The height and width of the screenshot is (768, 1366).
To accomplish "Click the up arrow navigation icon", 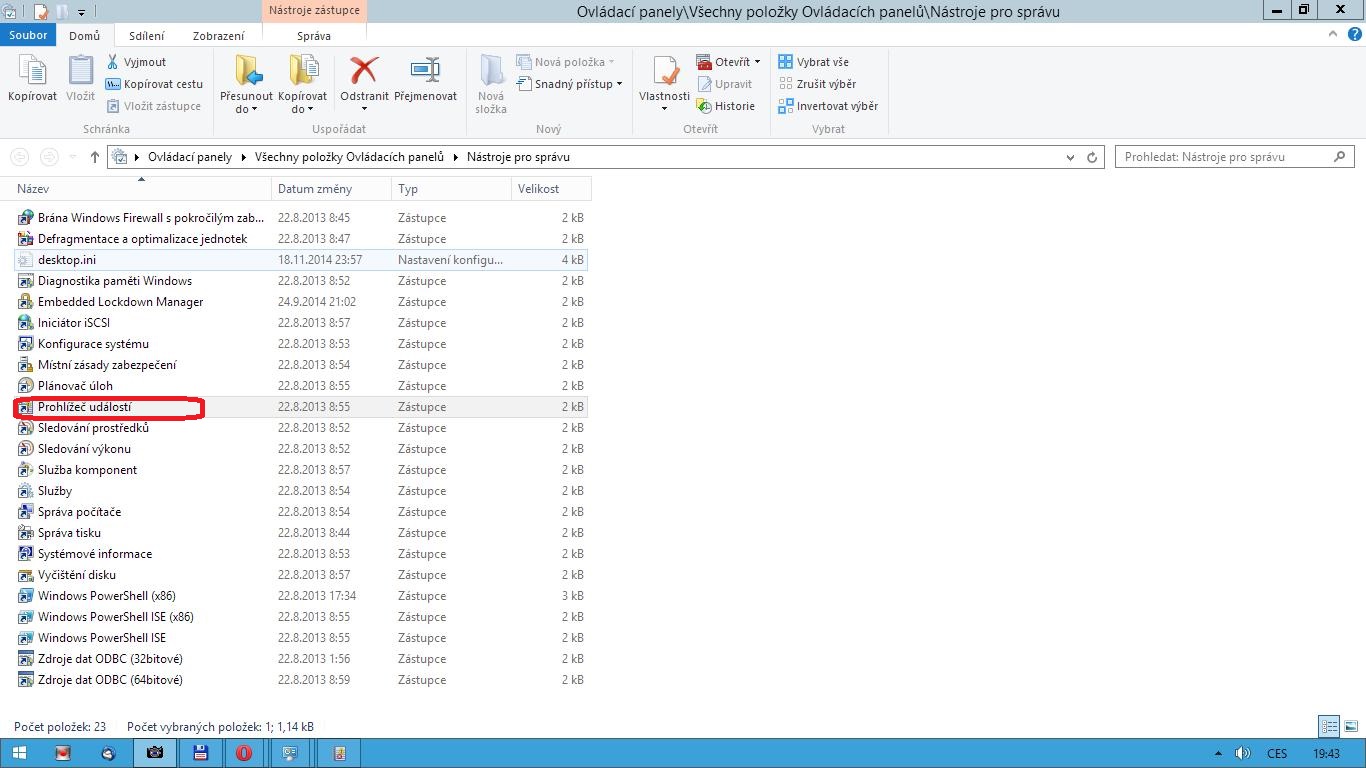I will coord(95,157).
